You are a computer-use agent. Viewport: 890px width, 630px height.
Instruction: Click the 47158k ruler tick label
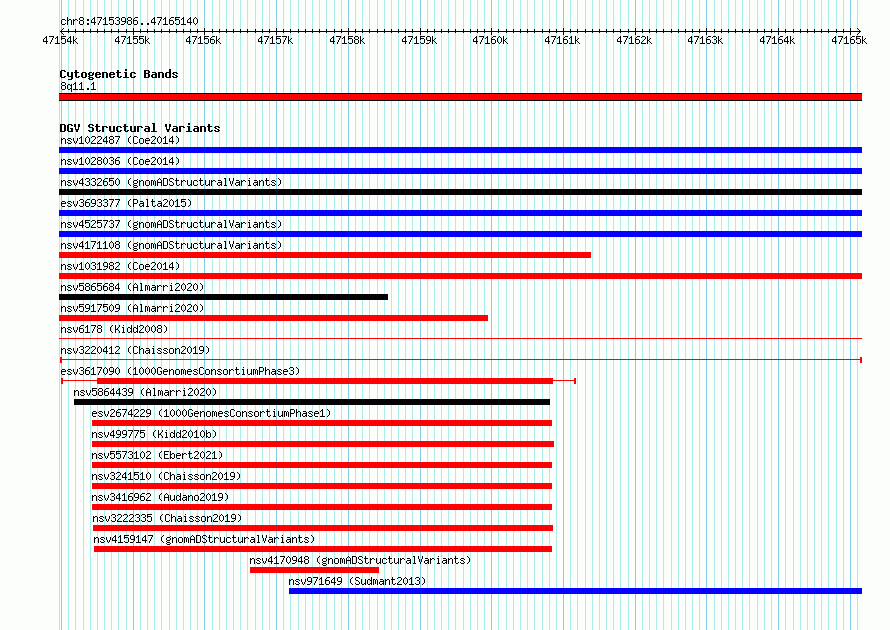click(347, 40)
